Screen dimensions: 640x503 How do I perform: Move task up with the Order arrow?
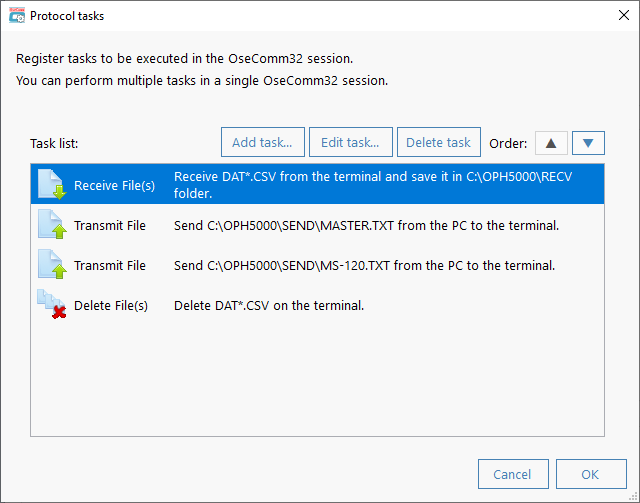coord(551,143)
